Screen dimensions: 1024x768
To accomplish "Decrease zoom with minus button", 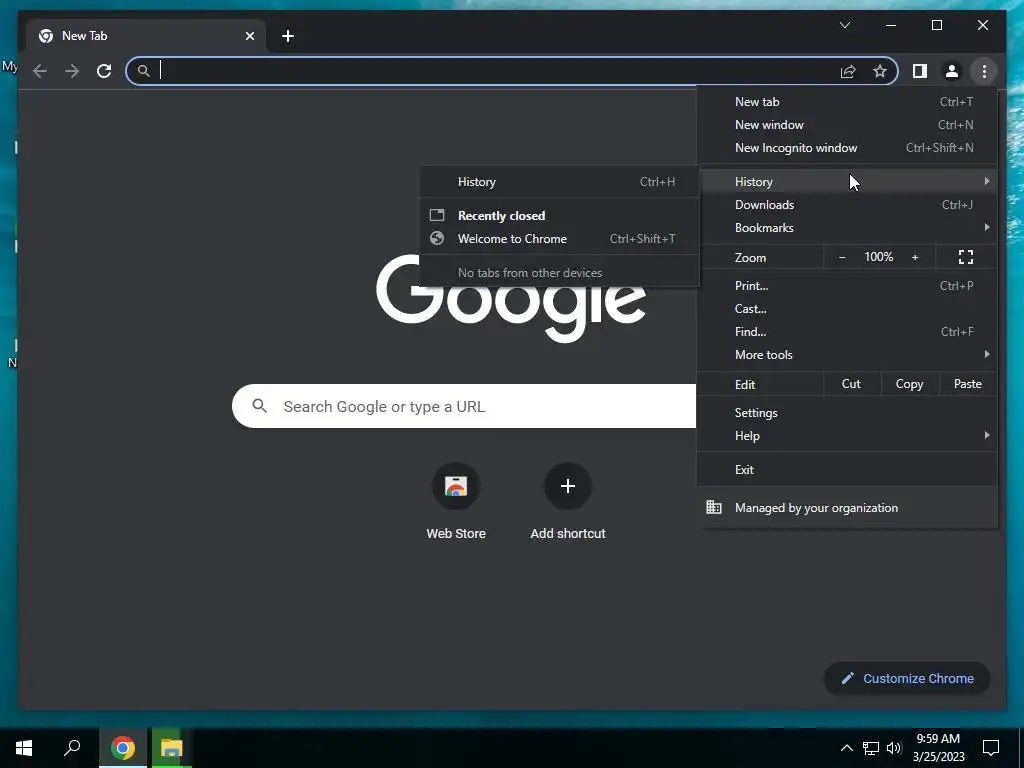I will (842, 257).
